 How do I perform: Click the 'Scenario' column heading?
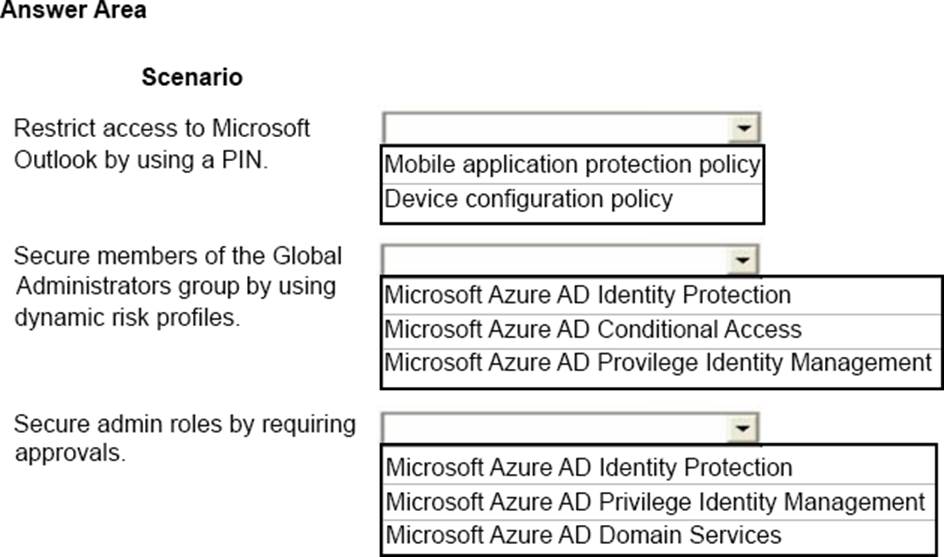click(x=192, y=77)
